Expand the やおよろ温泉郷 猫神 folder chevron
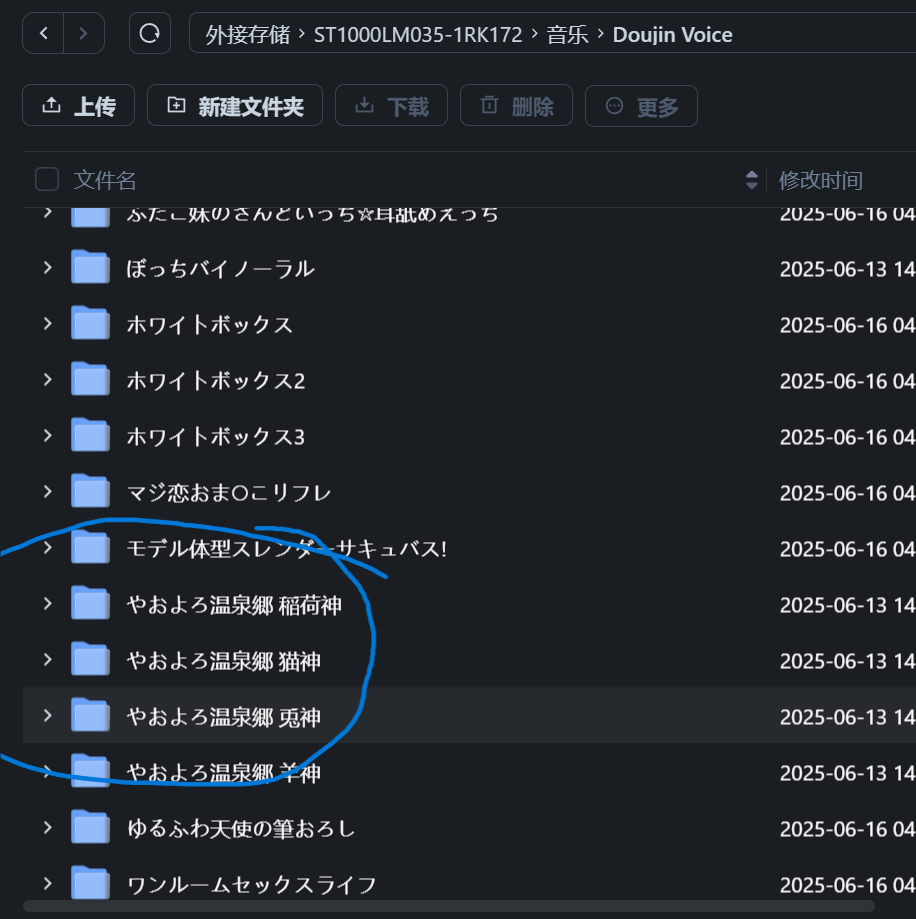The image size is (916, 919). [x=47, y=659]
